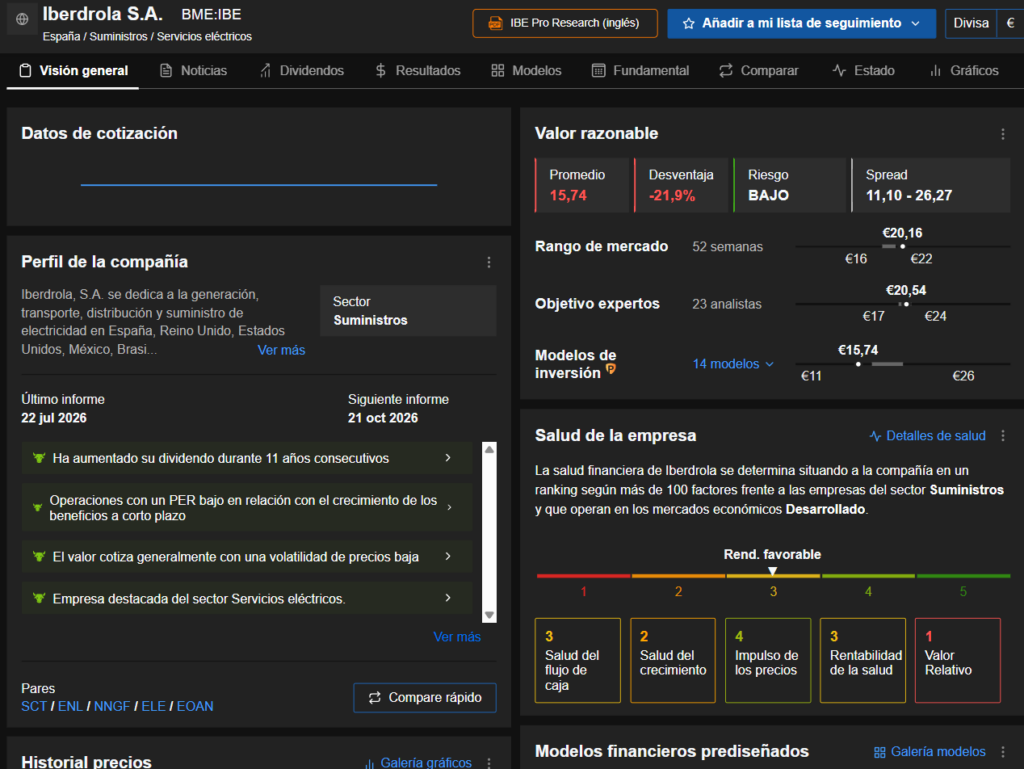Screen dimensions: 1024x769
Task: Click Ver más in company description
Action: 281,351
